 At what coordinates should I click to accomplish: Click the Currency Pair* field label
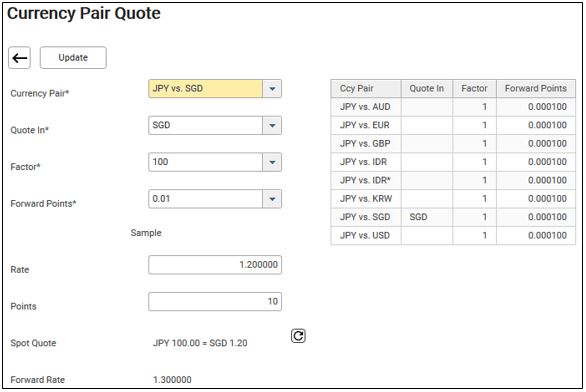40,93
